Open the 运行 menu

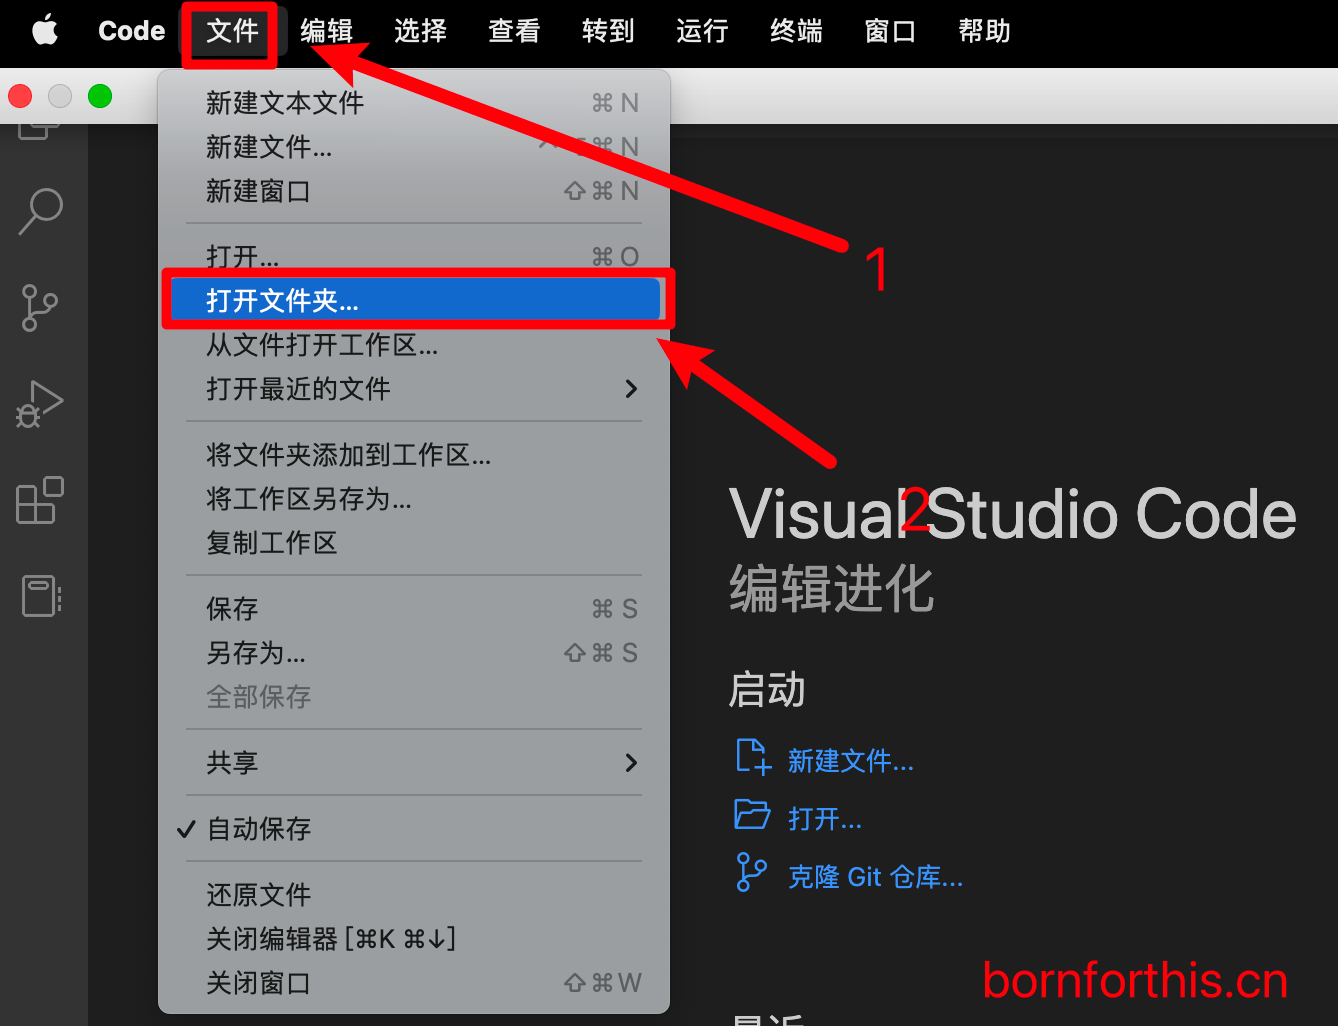(702, 31)
